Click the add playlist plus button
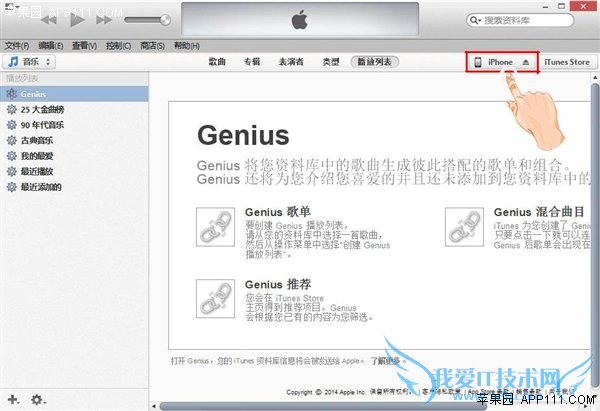Viewport: 600px width, 411px height. tap(13, 400)
